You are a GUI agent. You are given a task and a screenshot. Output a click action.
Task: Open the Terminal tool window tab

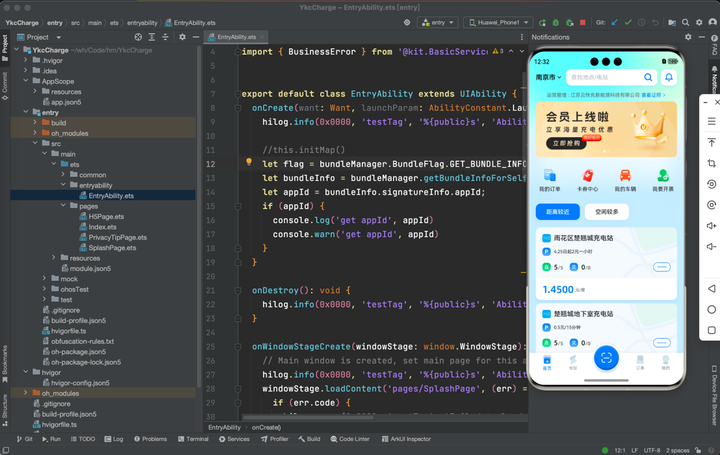click(193, 439)
